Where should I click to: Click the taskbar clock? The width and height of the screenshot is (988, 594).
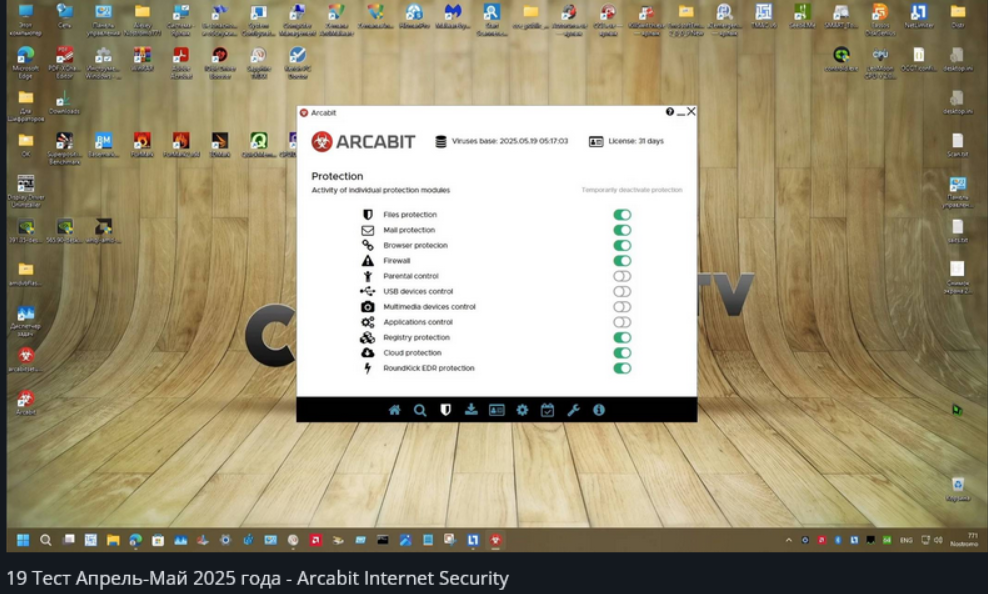[964, 540]
